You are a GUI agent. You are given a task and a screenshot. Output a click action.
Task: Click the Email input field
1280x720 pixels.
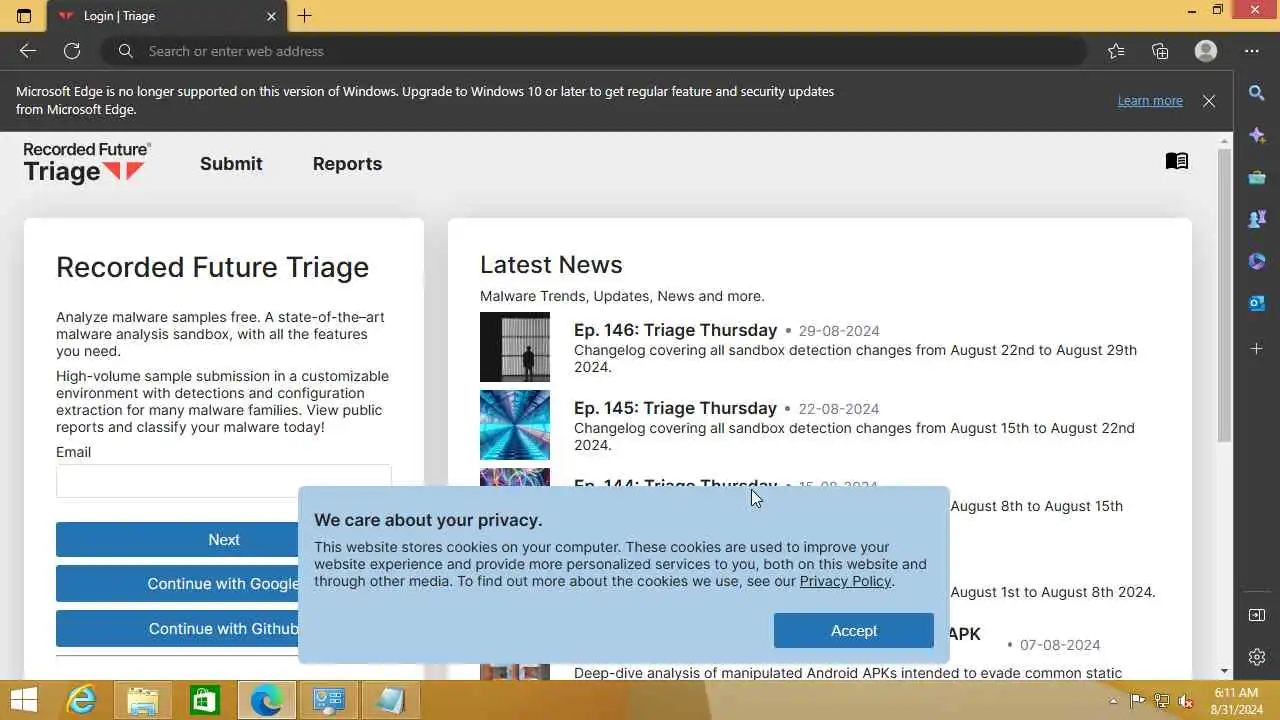point(224,481)
